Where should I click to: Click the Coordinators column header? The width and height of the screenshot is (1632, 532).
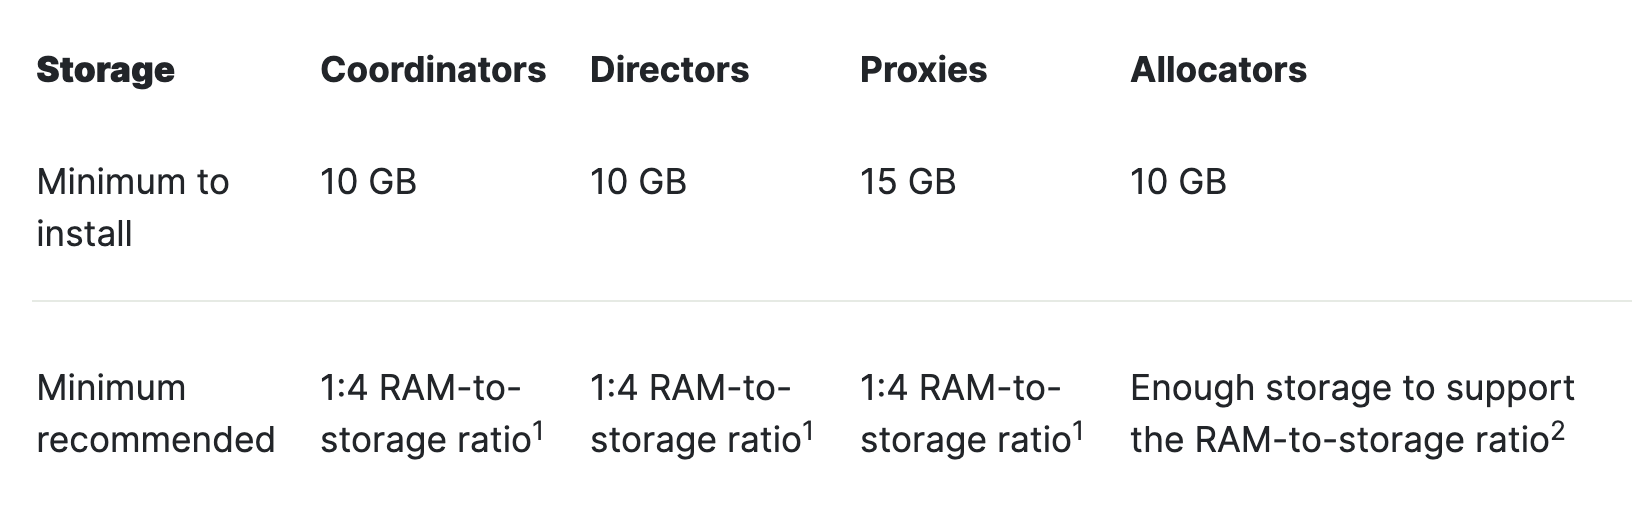433,70
